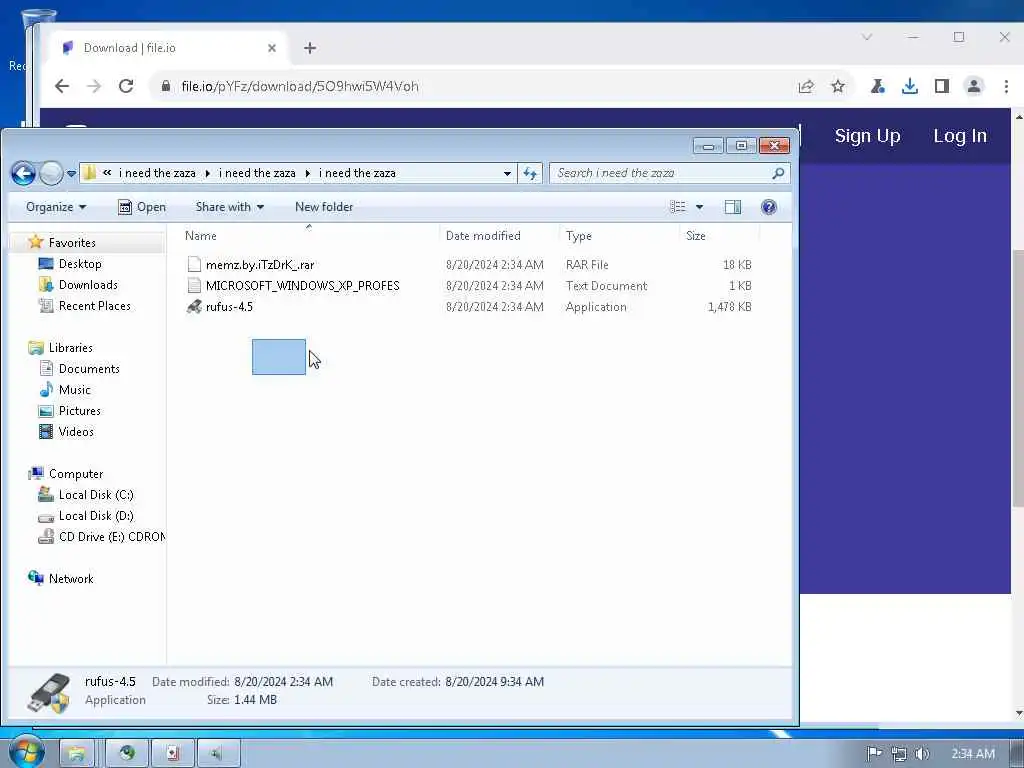
Task: Open Explorer help icon
Action: [x=769, y=207]
